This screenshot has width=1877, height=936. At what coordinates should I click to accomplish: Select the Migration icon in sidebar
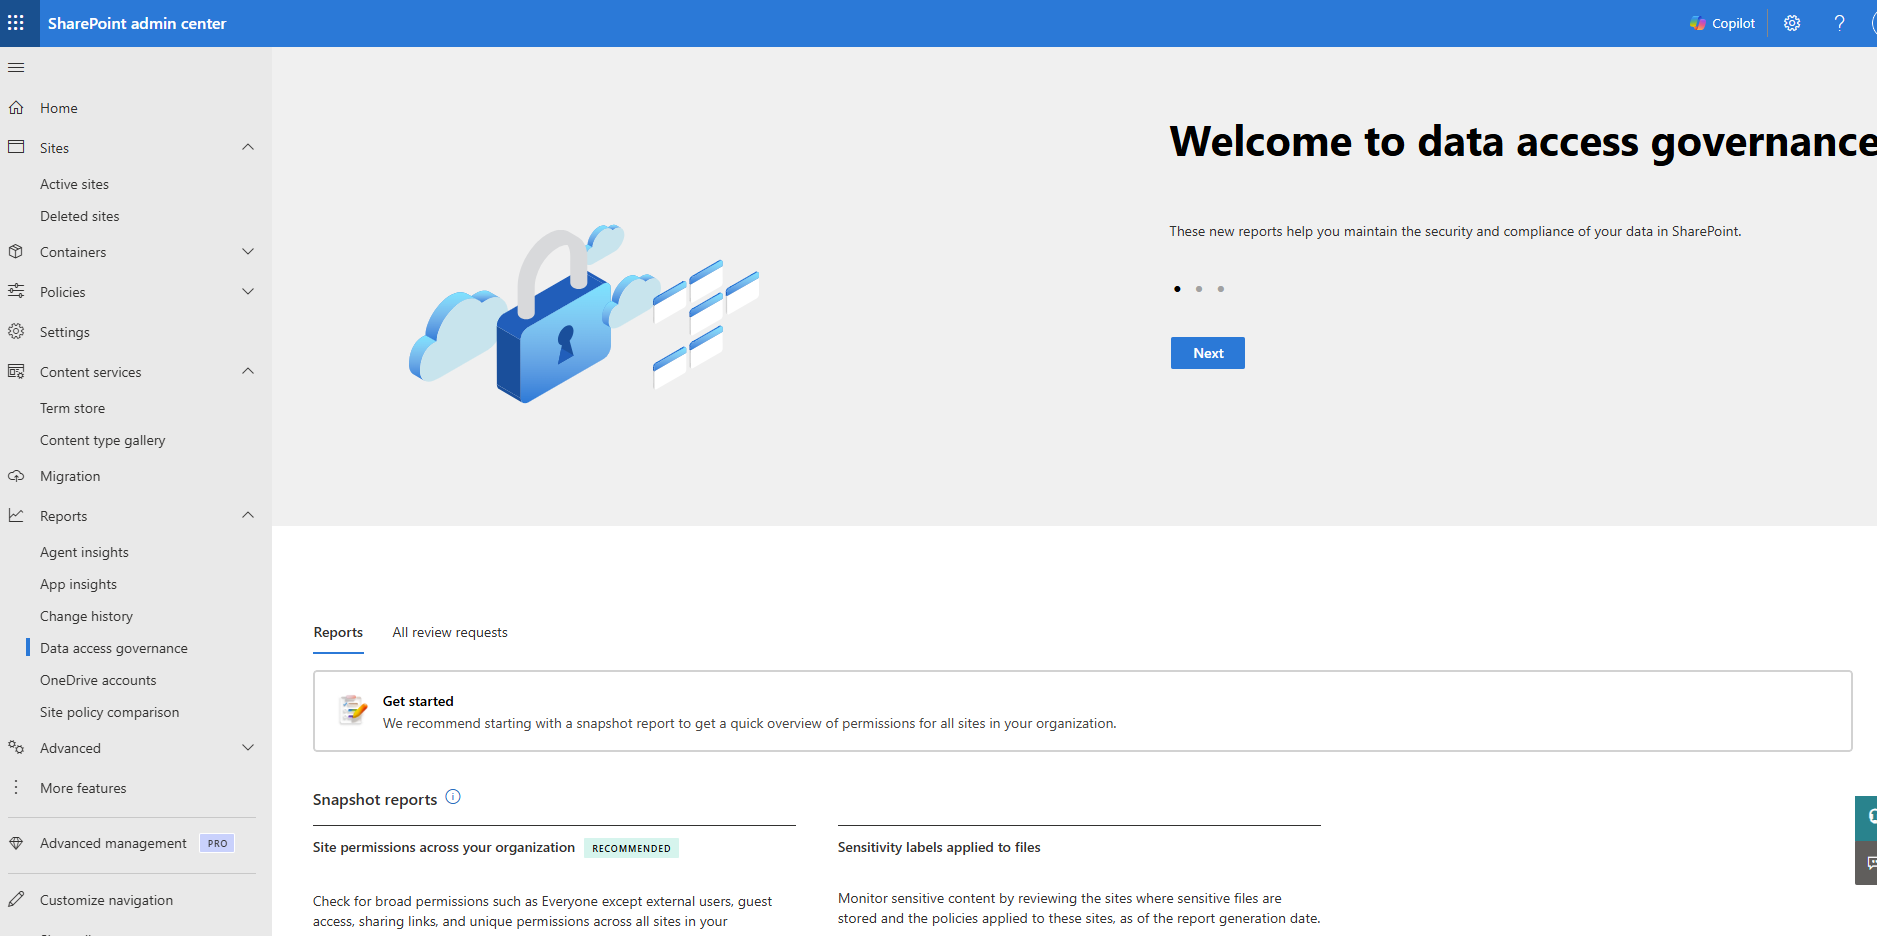point(16,475)
